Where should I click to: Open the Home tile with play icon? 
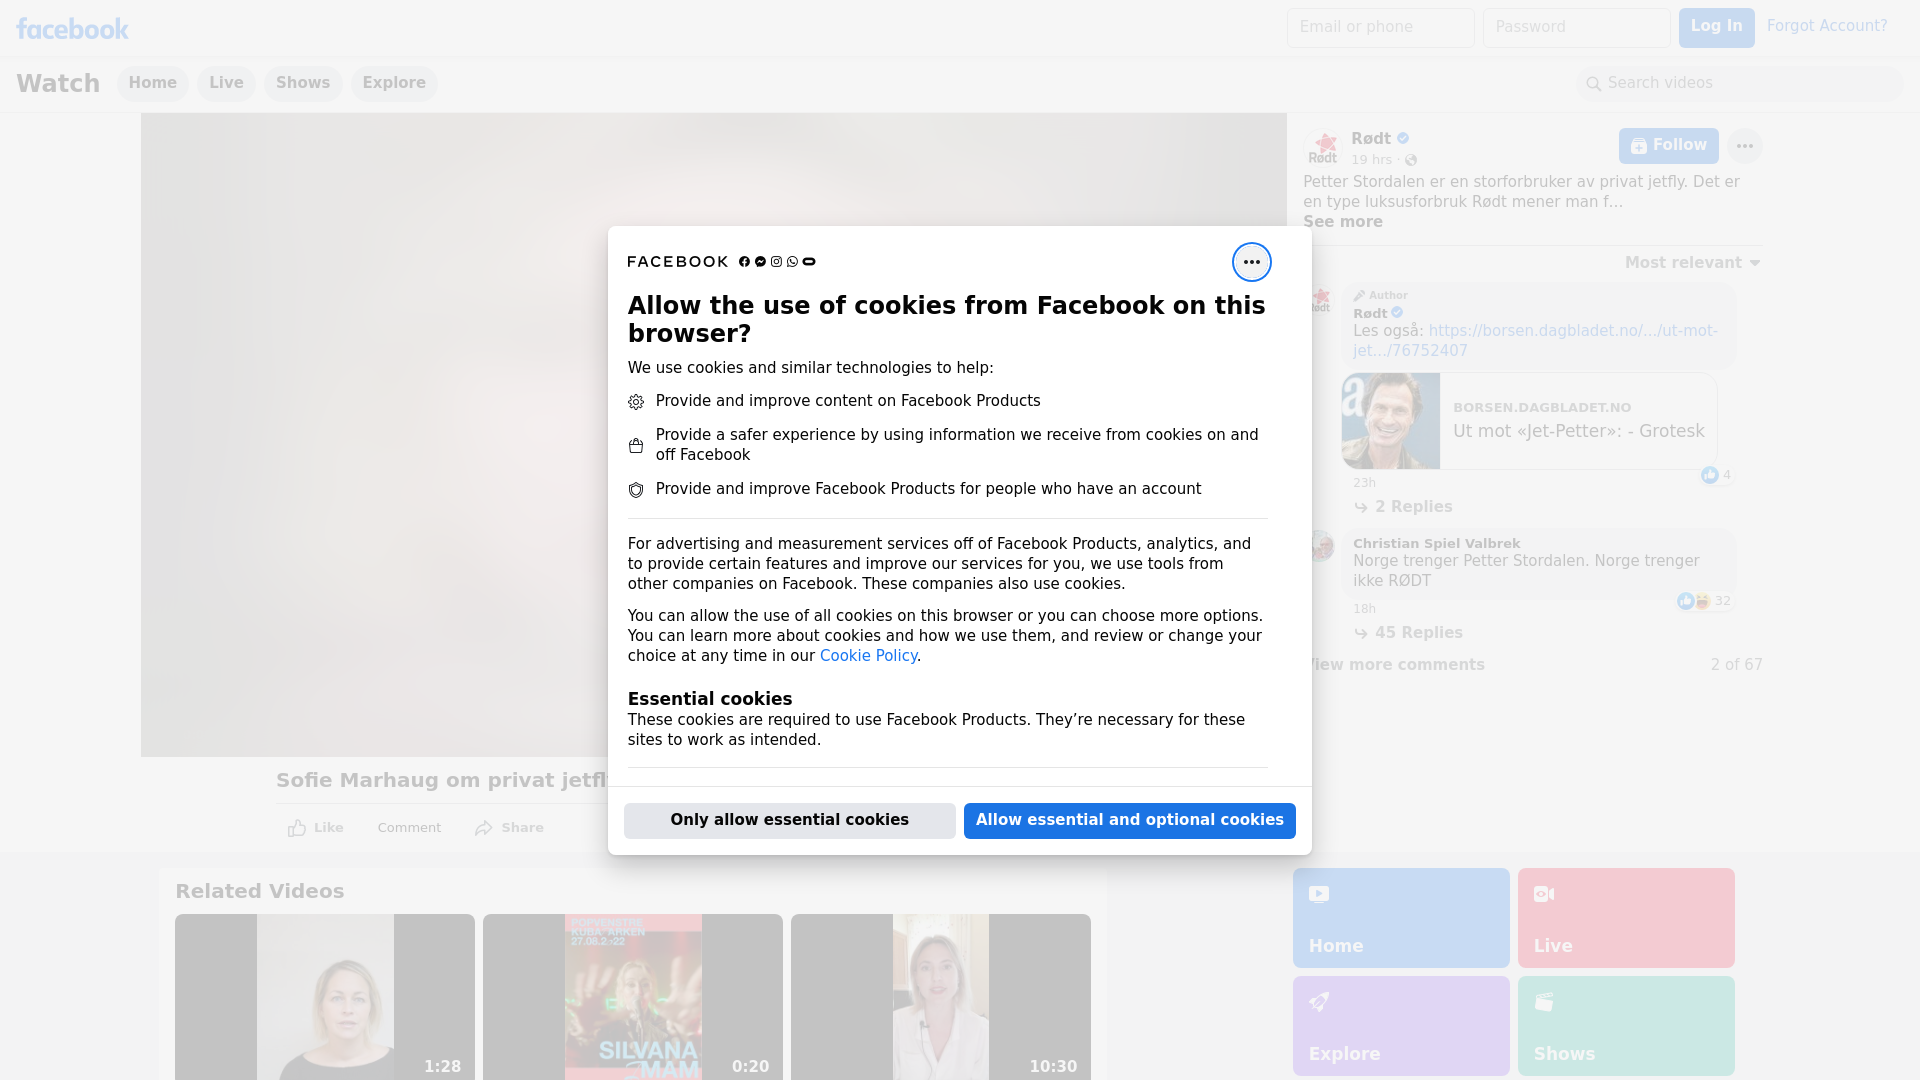pyautogui.click(x=1401, y=918)
